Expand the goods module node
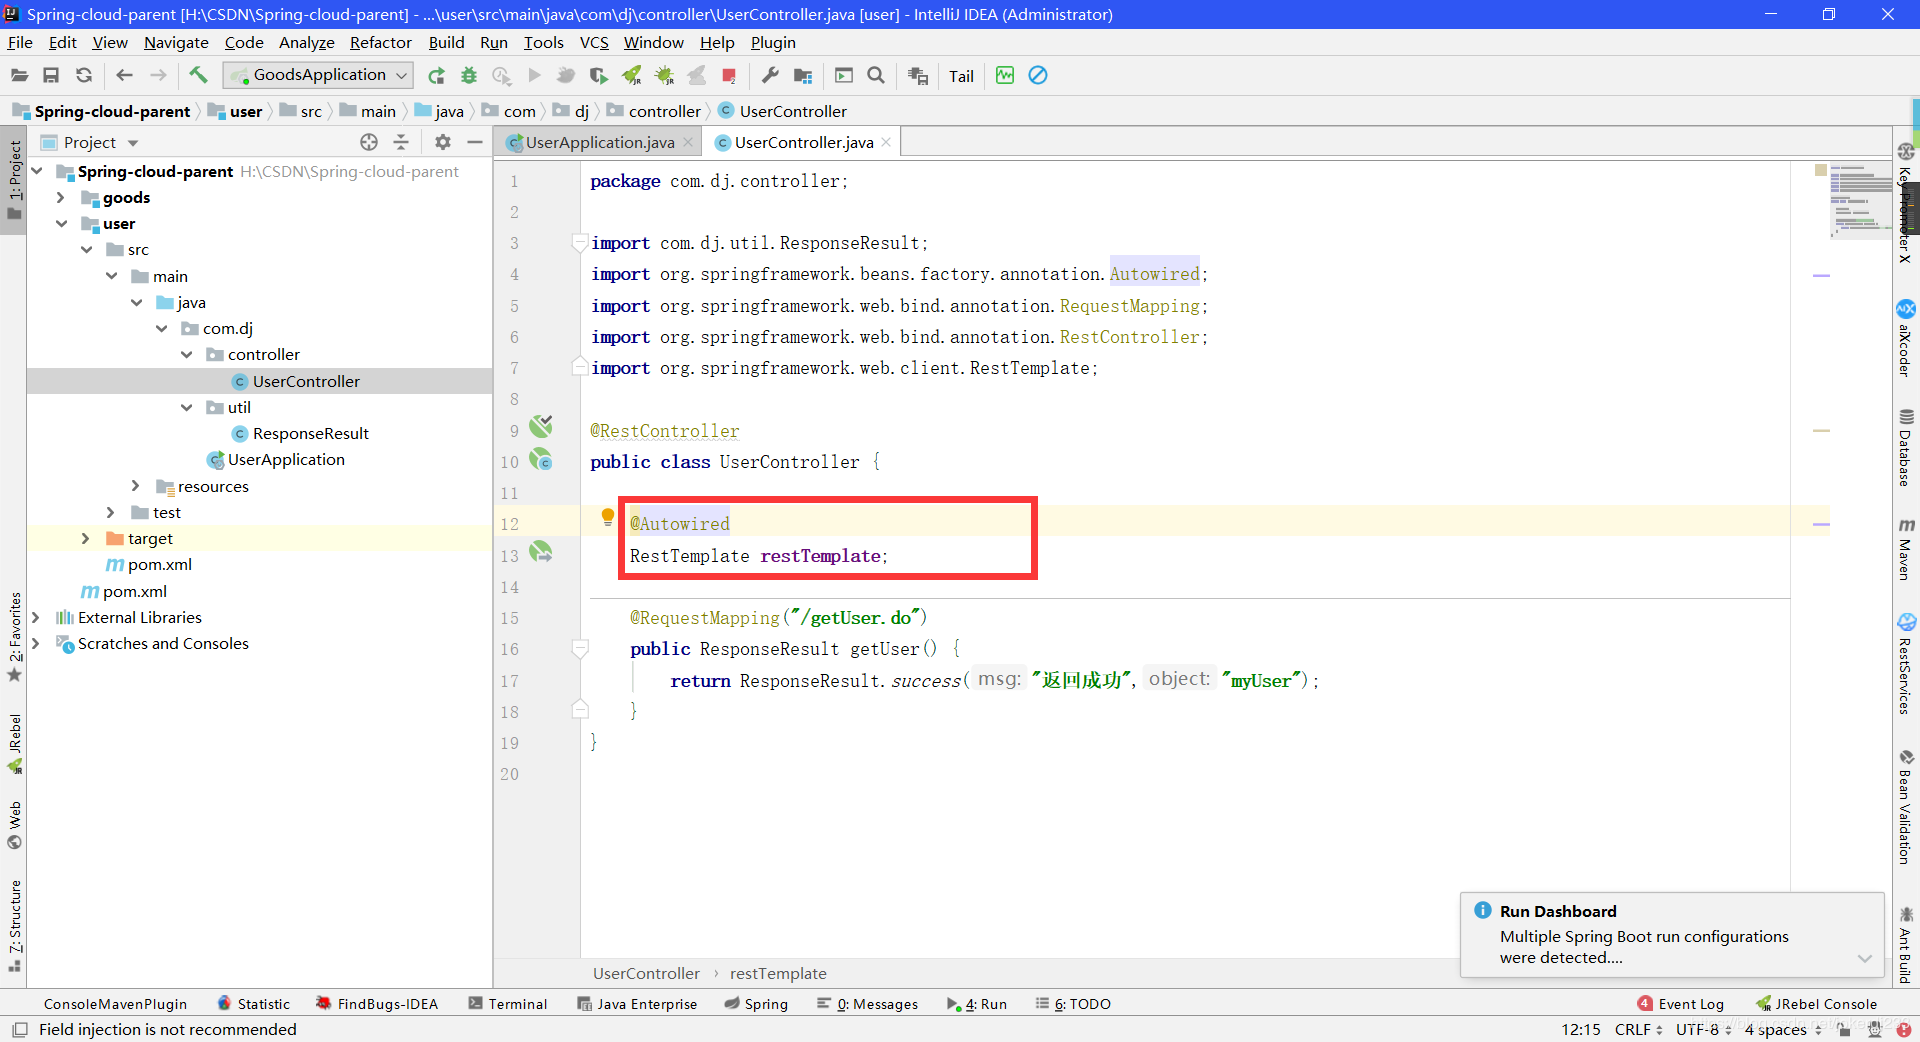1920x1042 pixels. tap(60, 197)
